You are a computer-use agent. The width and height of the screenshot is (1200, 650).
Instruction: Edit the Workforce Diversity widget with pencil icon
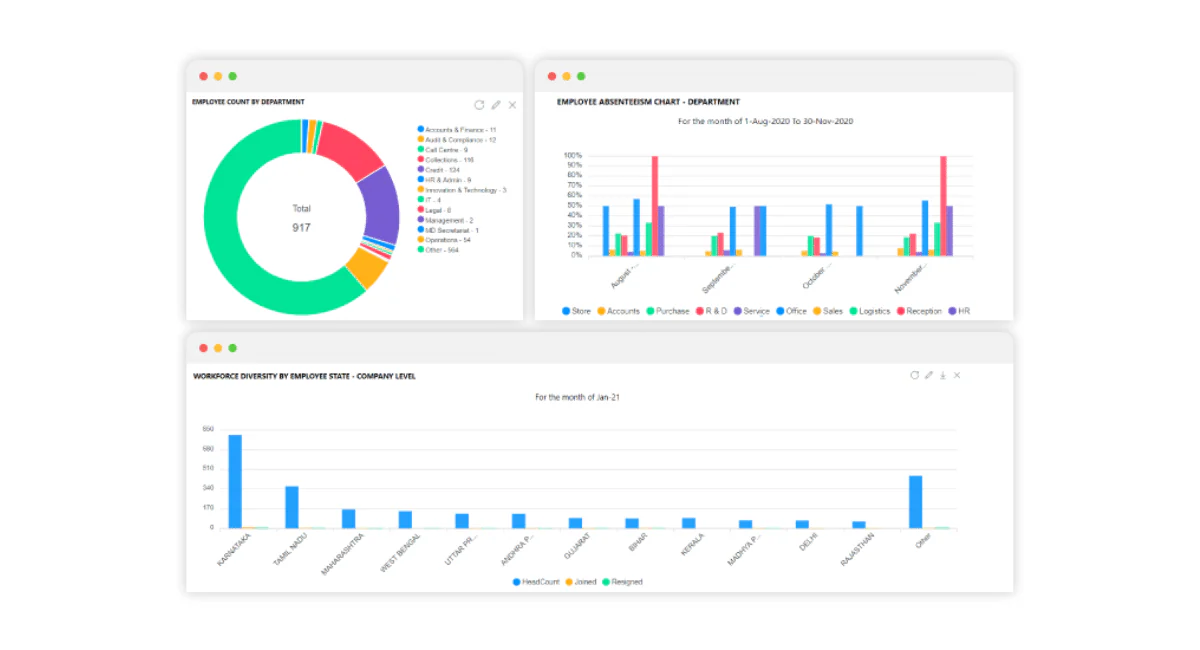pos(929,375)
